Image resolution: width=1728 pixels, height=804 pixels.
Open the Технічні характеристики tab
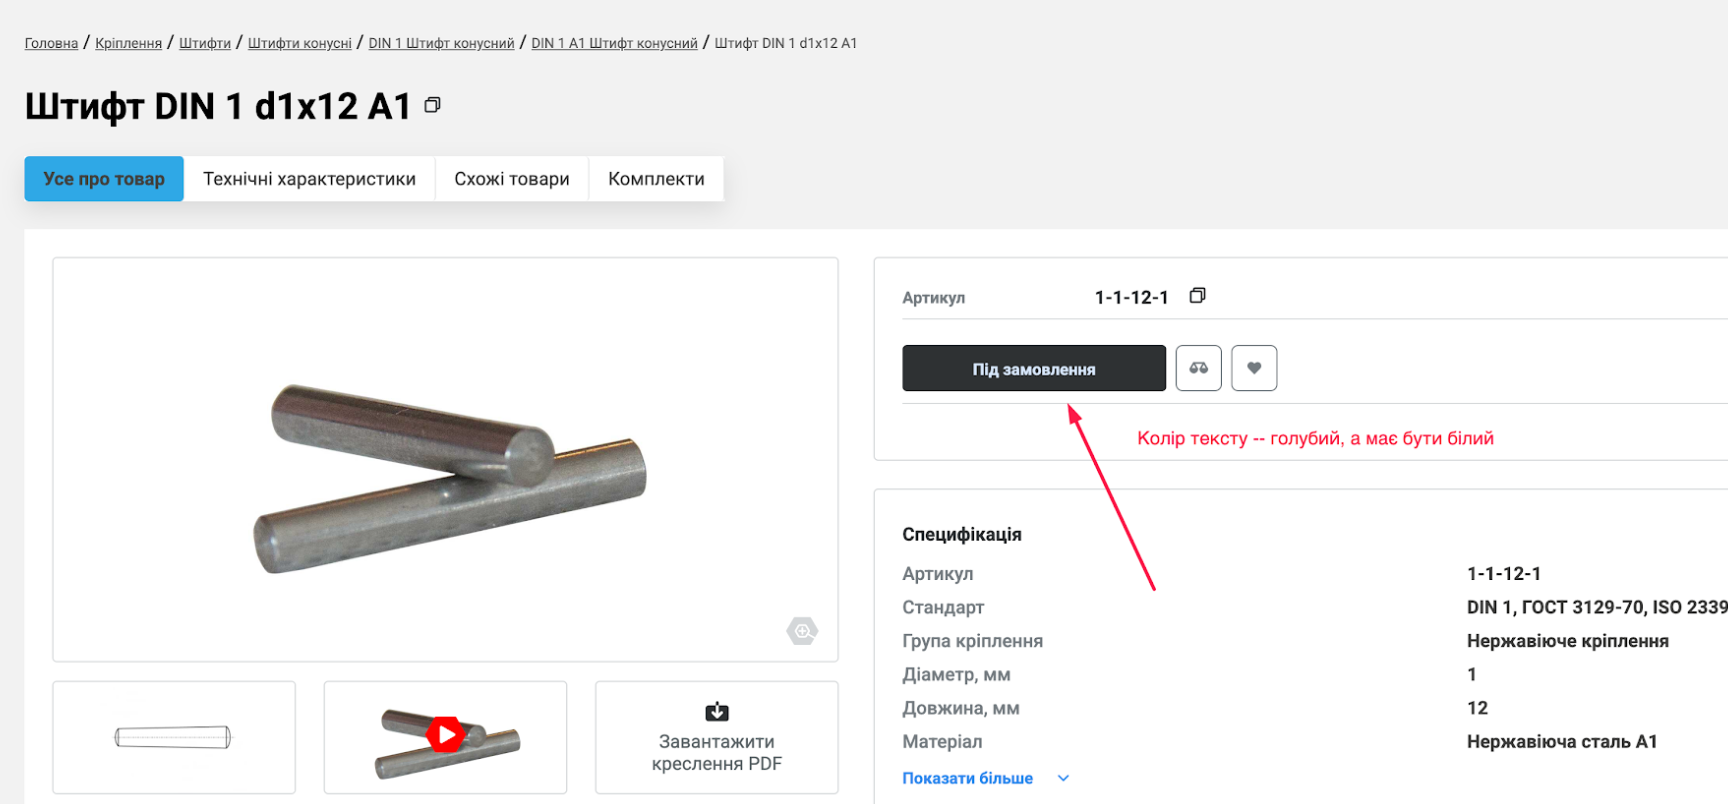[x=309, y=179]
